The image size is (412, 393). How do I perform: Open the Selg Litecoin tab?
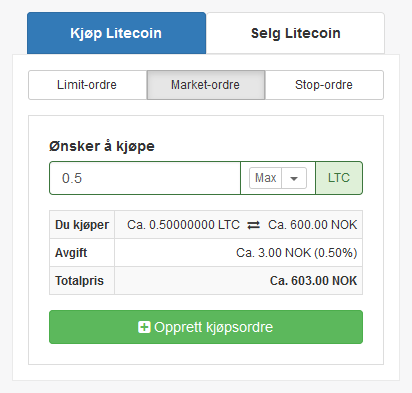click(295, 33)
